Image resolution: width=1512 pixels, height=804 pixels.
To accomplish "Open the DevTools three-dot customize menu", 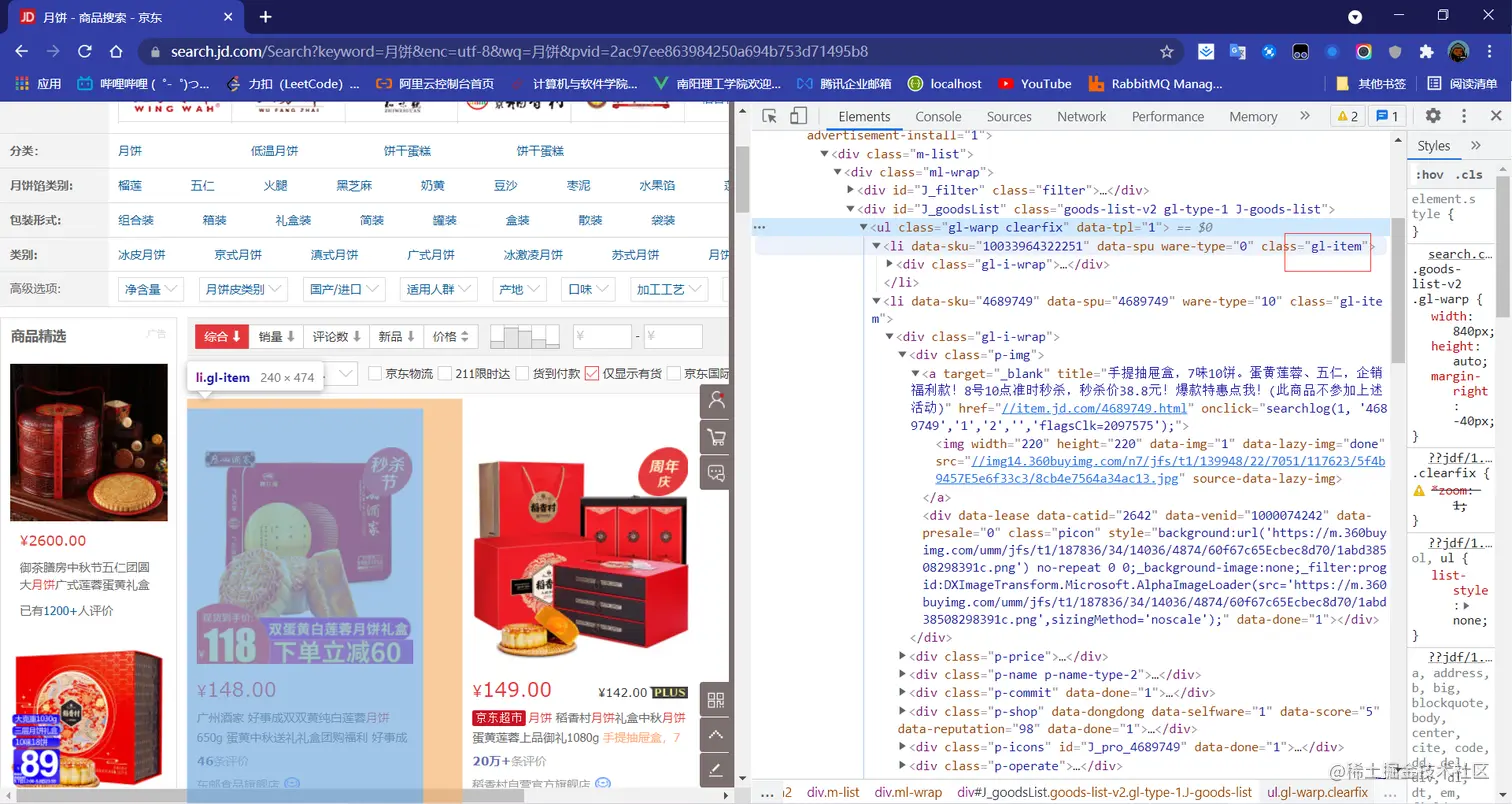I will 1465,116.
